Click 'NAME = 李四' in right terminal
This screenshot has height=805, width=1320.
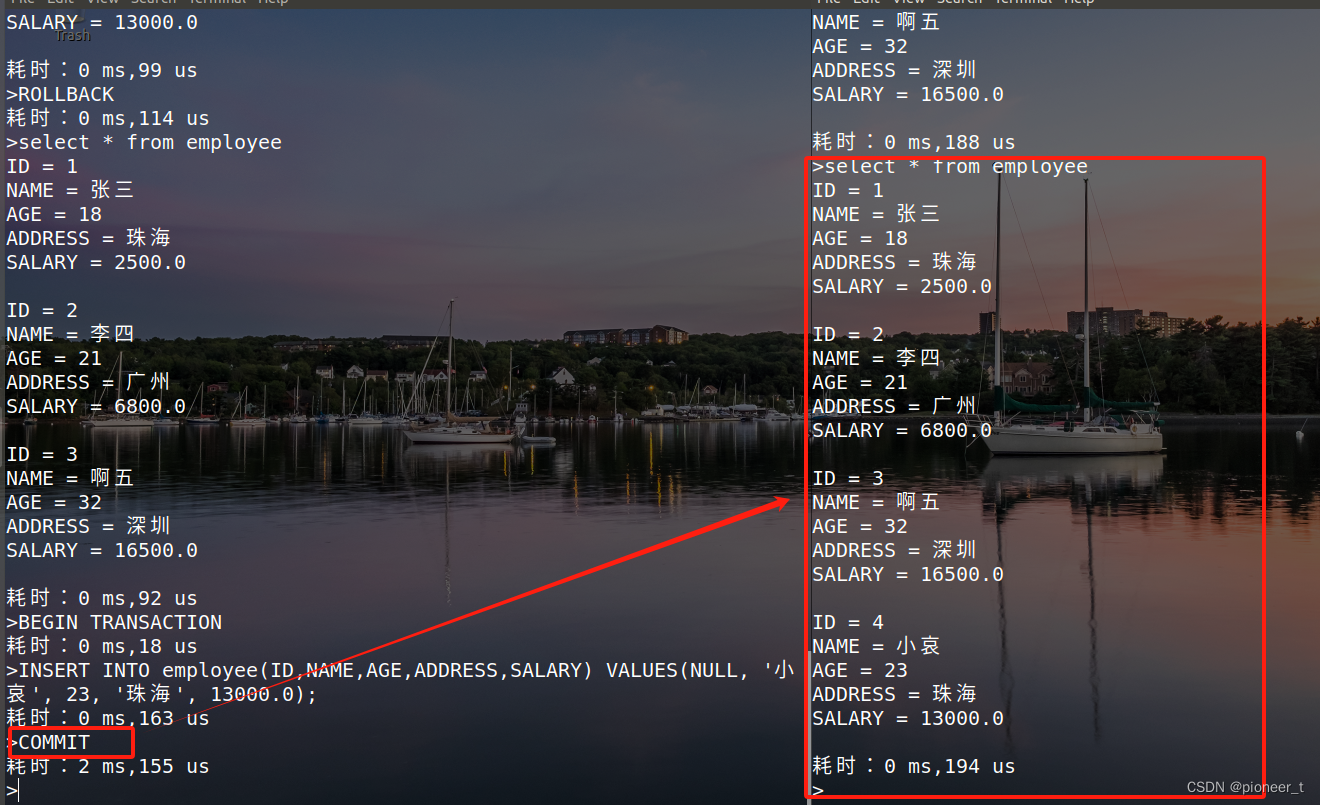click(876, 359)
